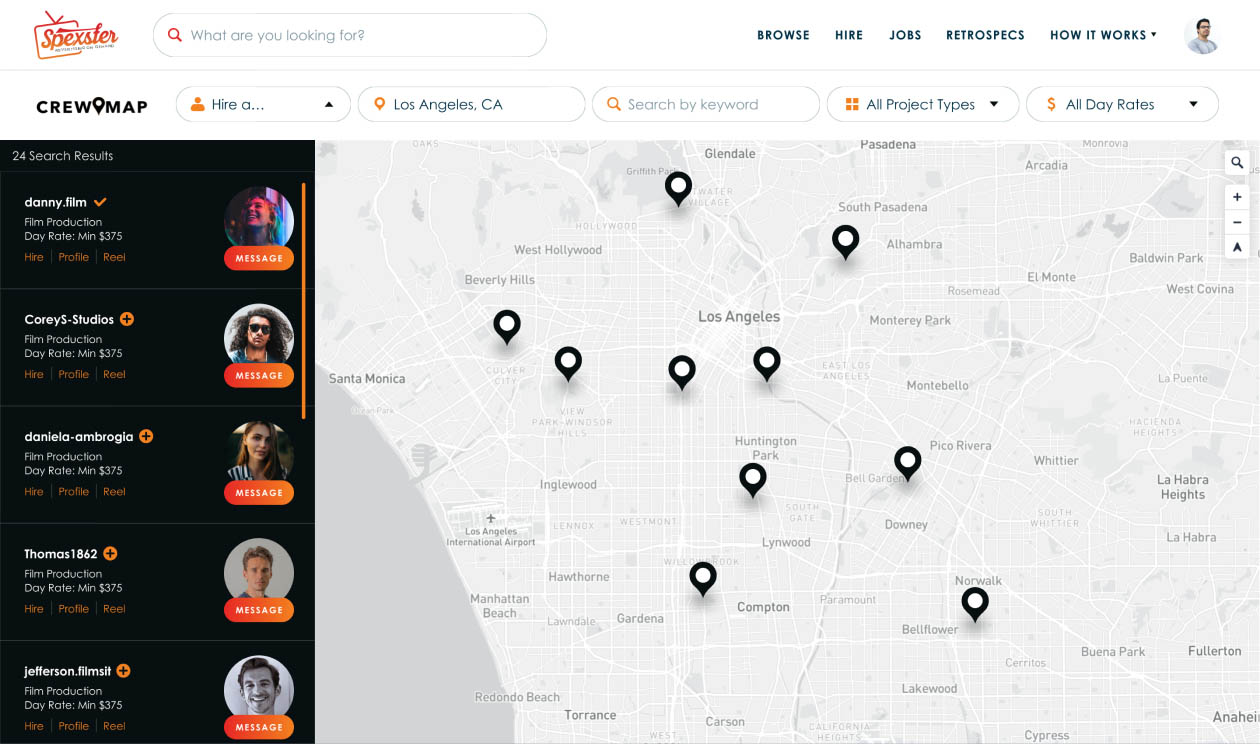Viewport: 1260px width, 744px height.
Task: Select the map pin south of Los Angeles label
Action: click(682, 373)
